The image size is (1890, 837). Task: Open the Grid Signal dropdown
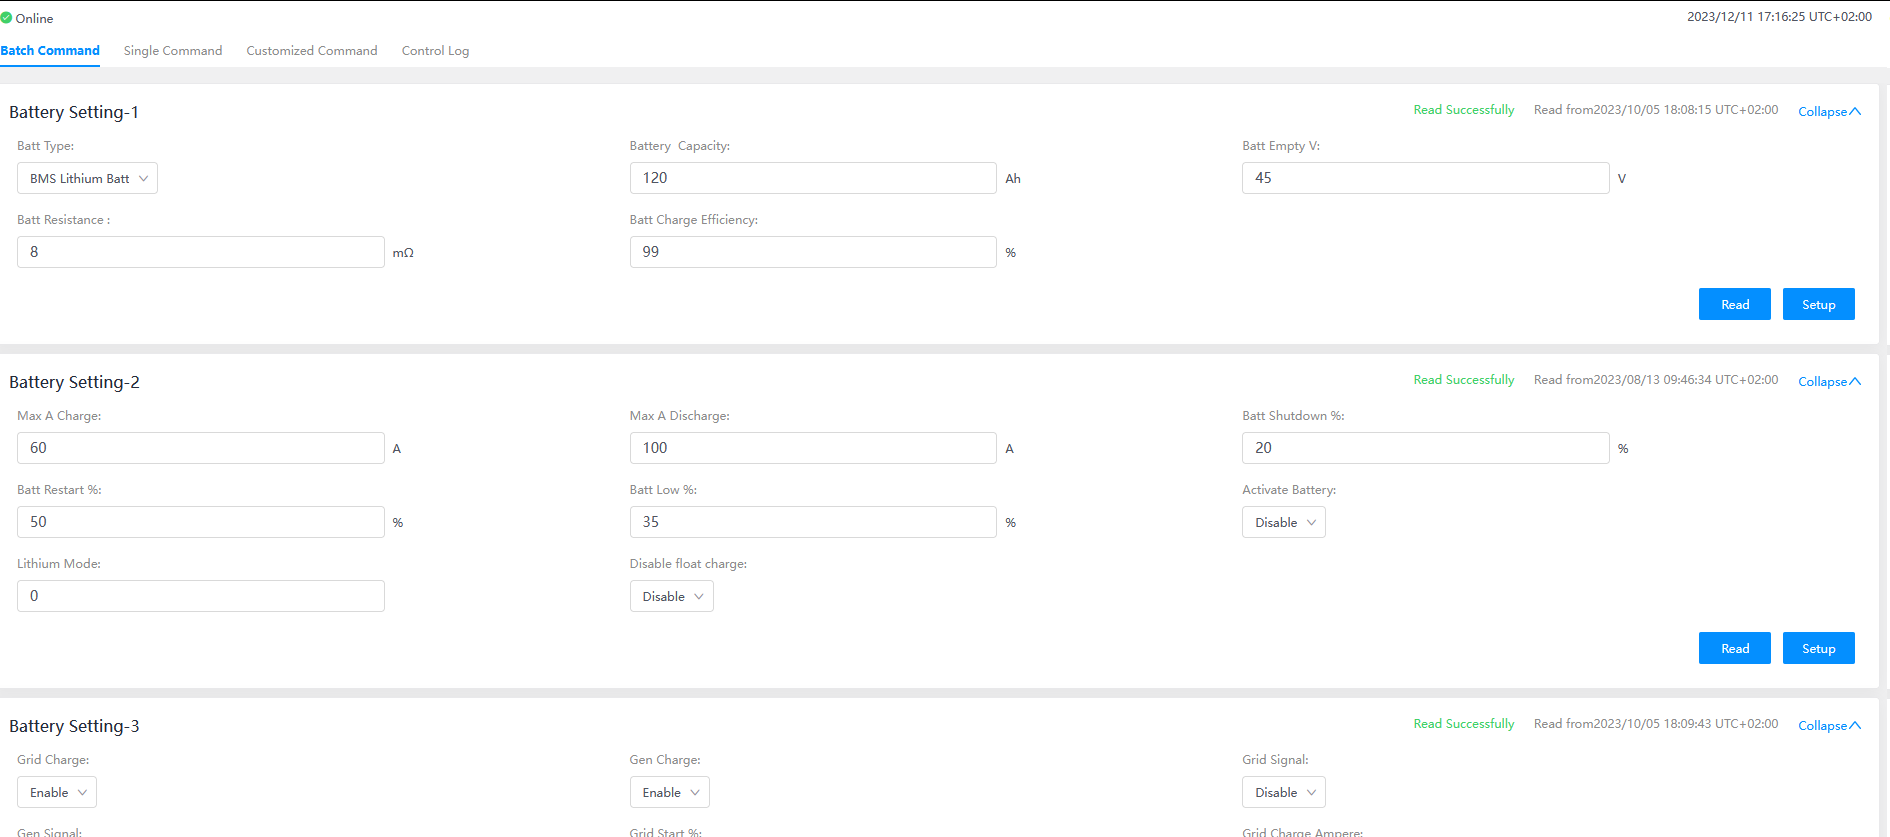coord(1284,792)
